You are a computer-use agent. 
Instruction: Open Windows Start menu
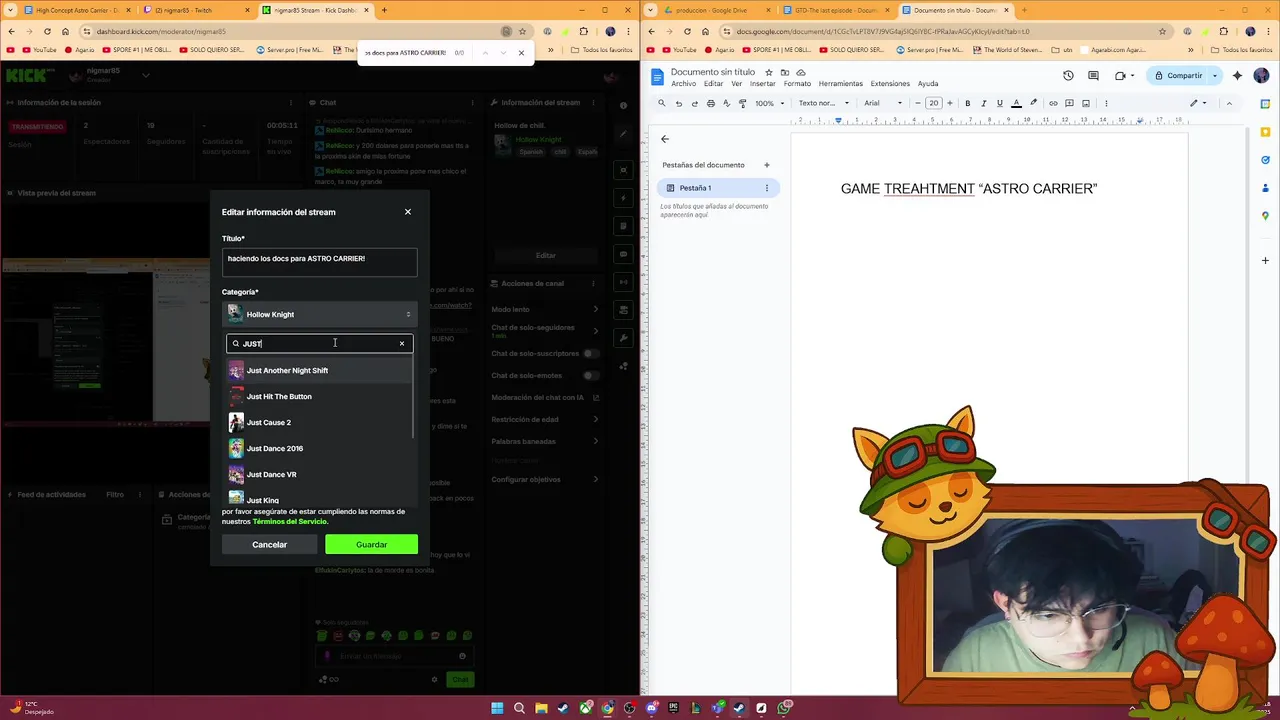coord(497,708)
